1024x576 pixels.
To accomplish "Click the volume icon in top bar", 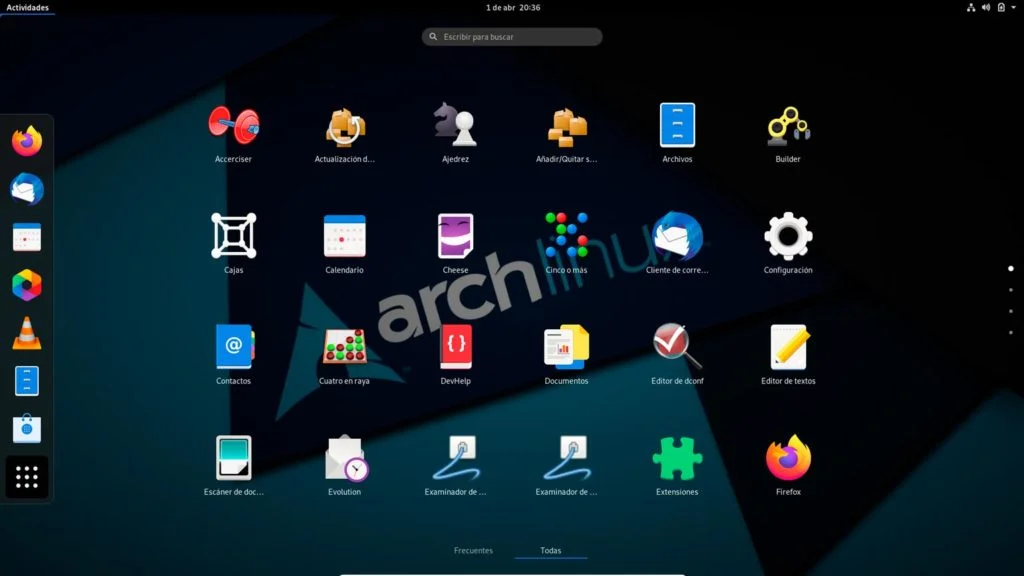I will tap(986, 8).
